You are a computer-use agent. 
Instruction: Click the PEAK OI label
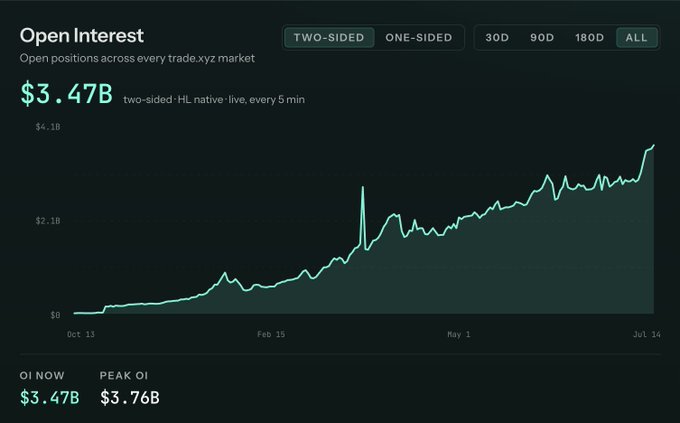pyautogui.click(x=124, y=376)
